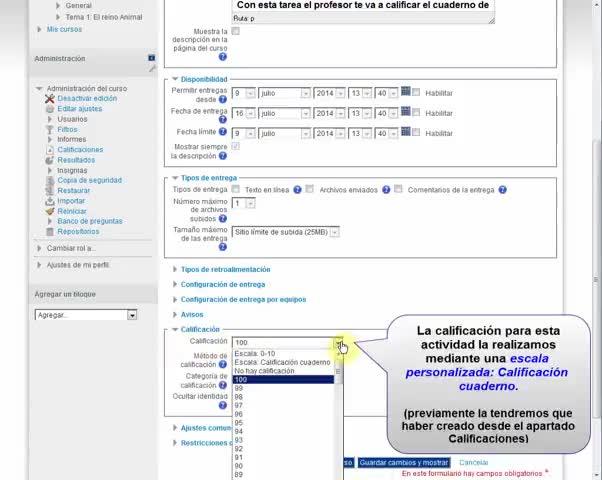Open the Agregar un bloque dropdown
The width and height of the screenshot is (602, 480).
pos(86,315)
